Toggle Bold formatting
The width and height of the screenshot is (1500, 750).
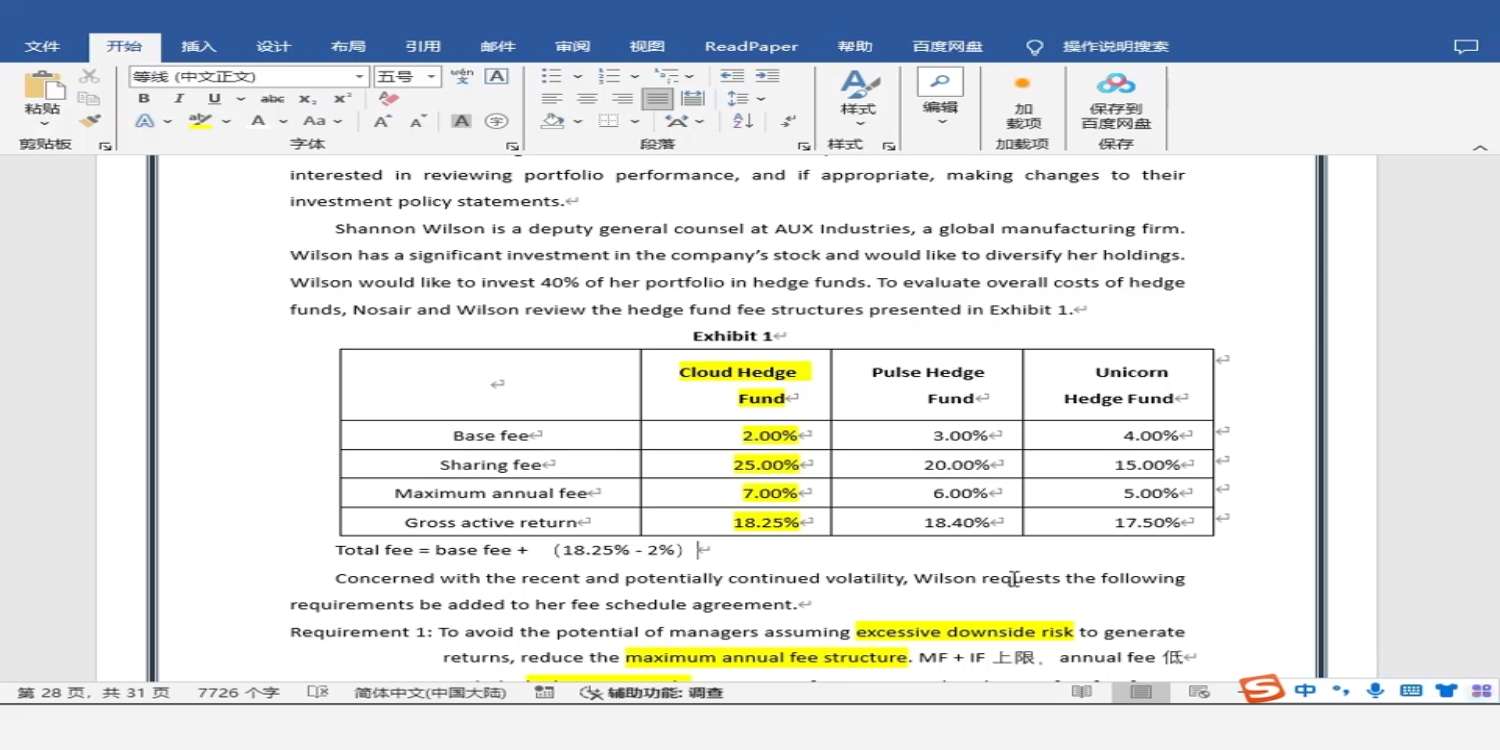point(144,98)
